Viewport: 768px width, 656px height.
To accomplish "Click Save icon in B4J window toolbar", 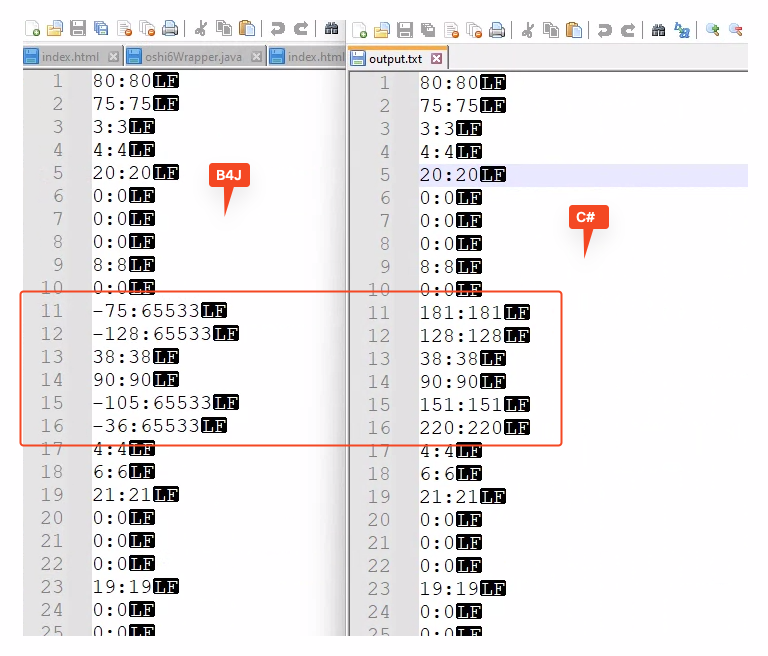I will tap(78, 28).
